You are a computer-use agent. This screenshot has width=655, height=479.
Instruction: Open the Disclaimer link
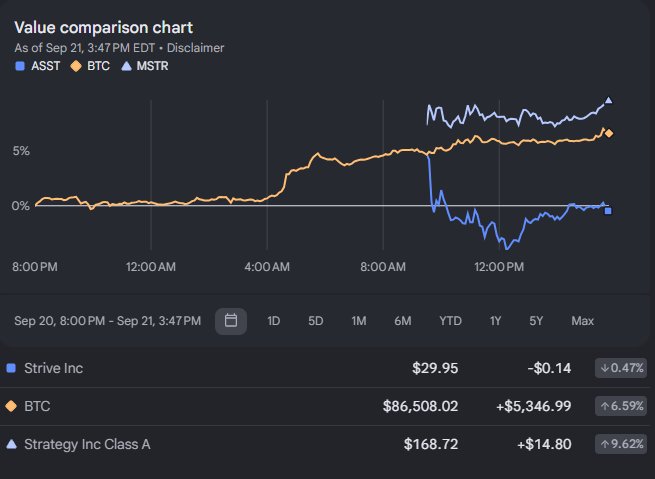(x=195, y=48)
